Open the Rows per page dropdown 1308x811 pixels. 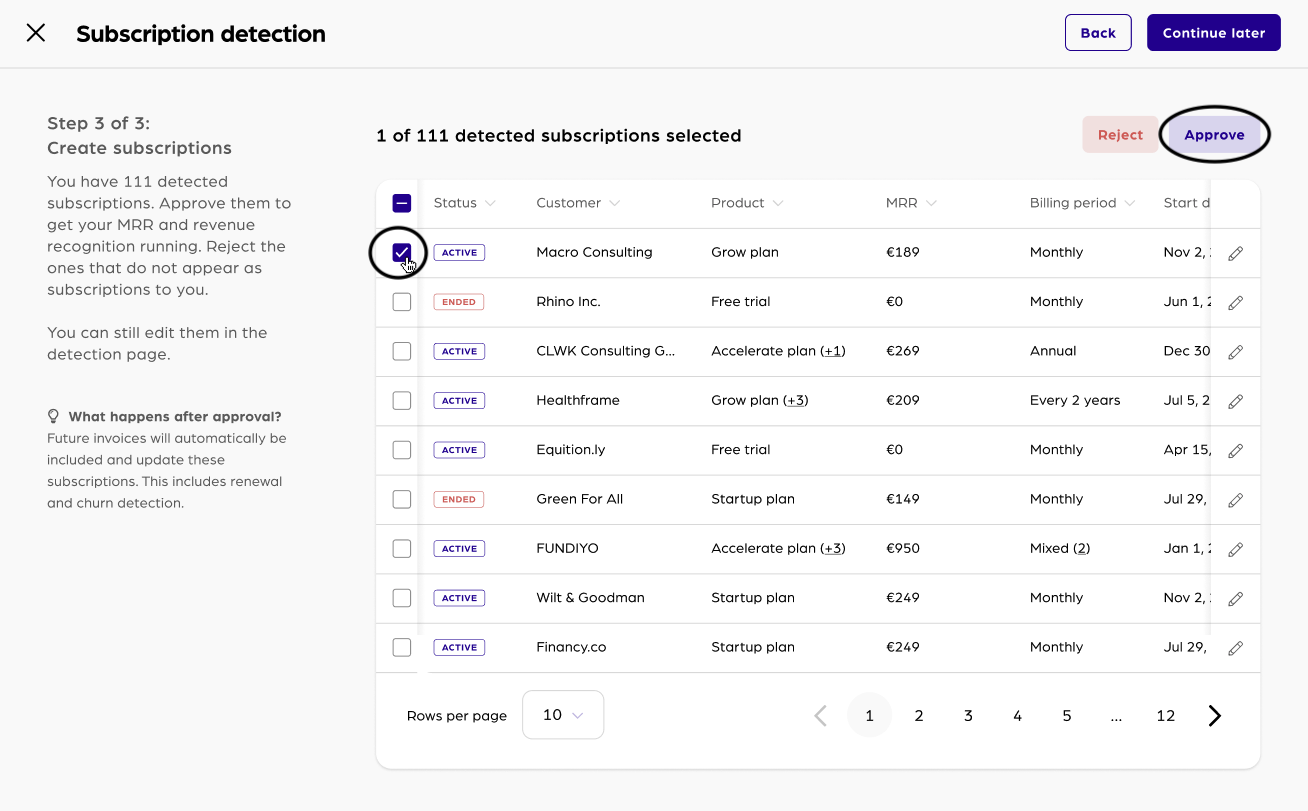pyautogui.click(x=563, y=715)
